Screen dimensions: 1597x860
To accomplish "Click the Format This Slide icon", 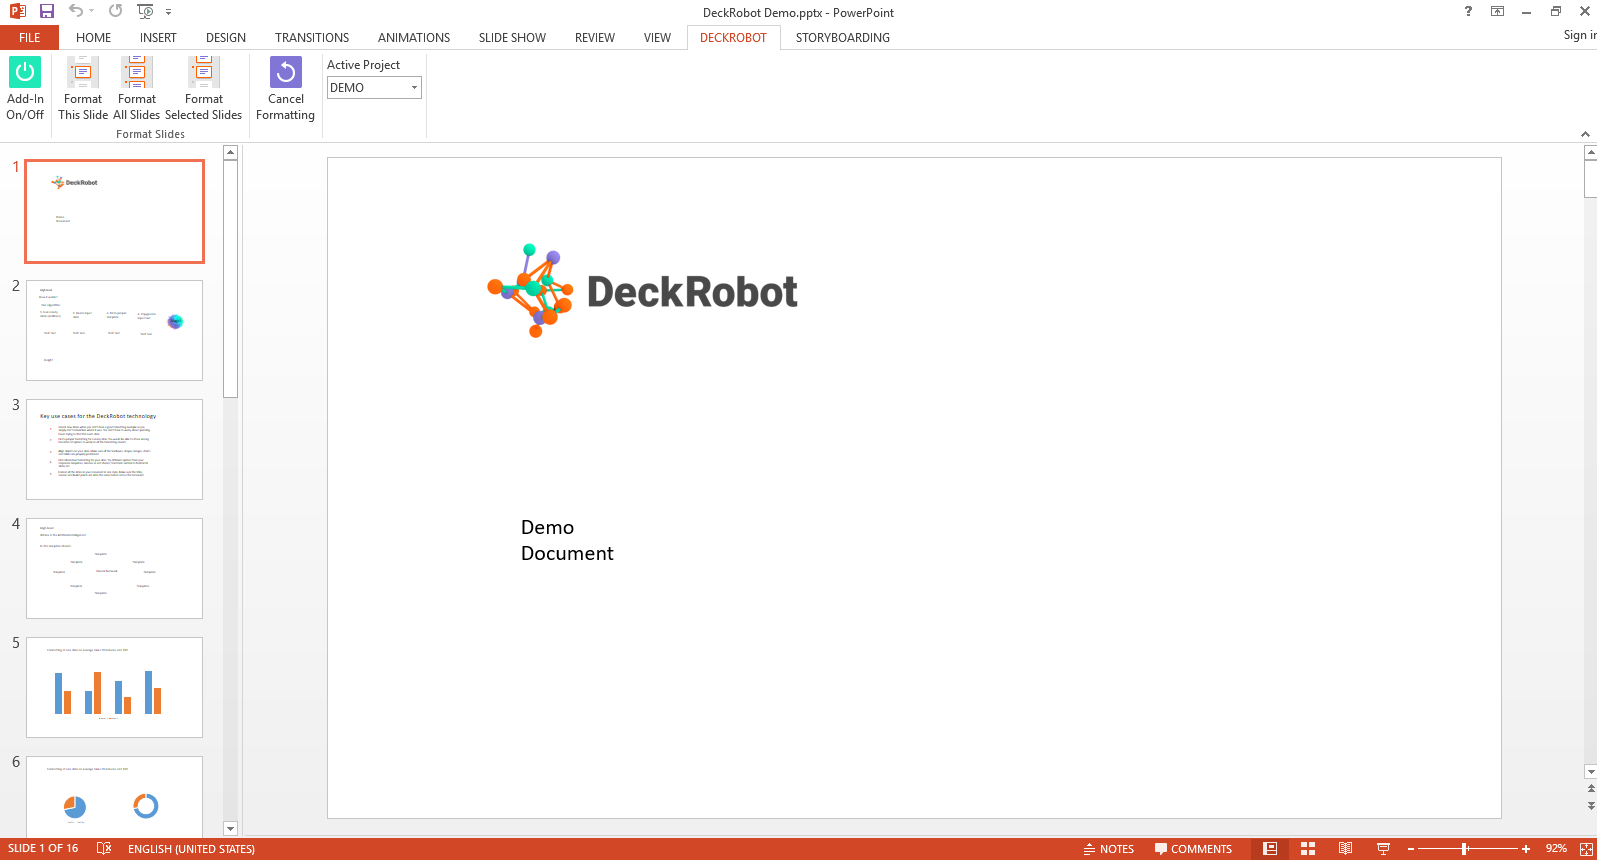I will coord(83,89).
